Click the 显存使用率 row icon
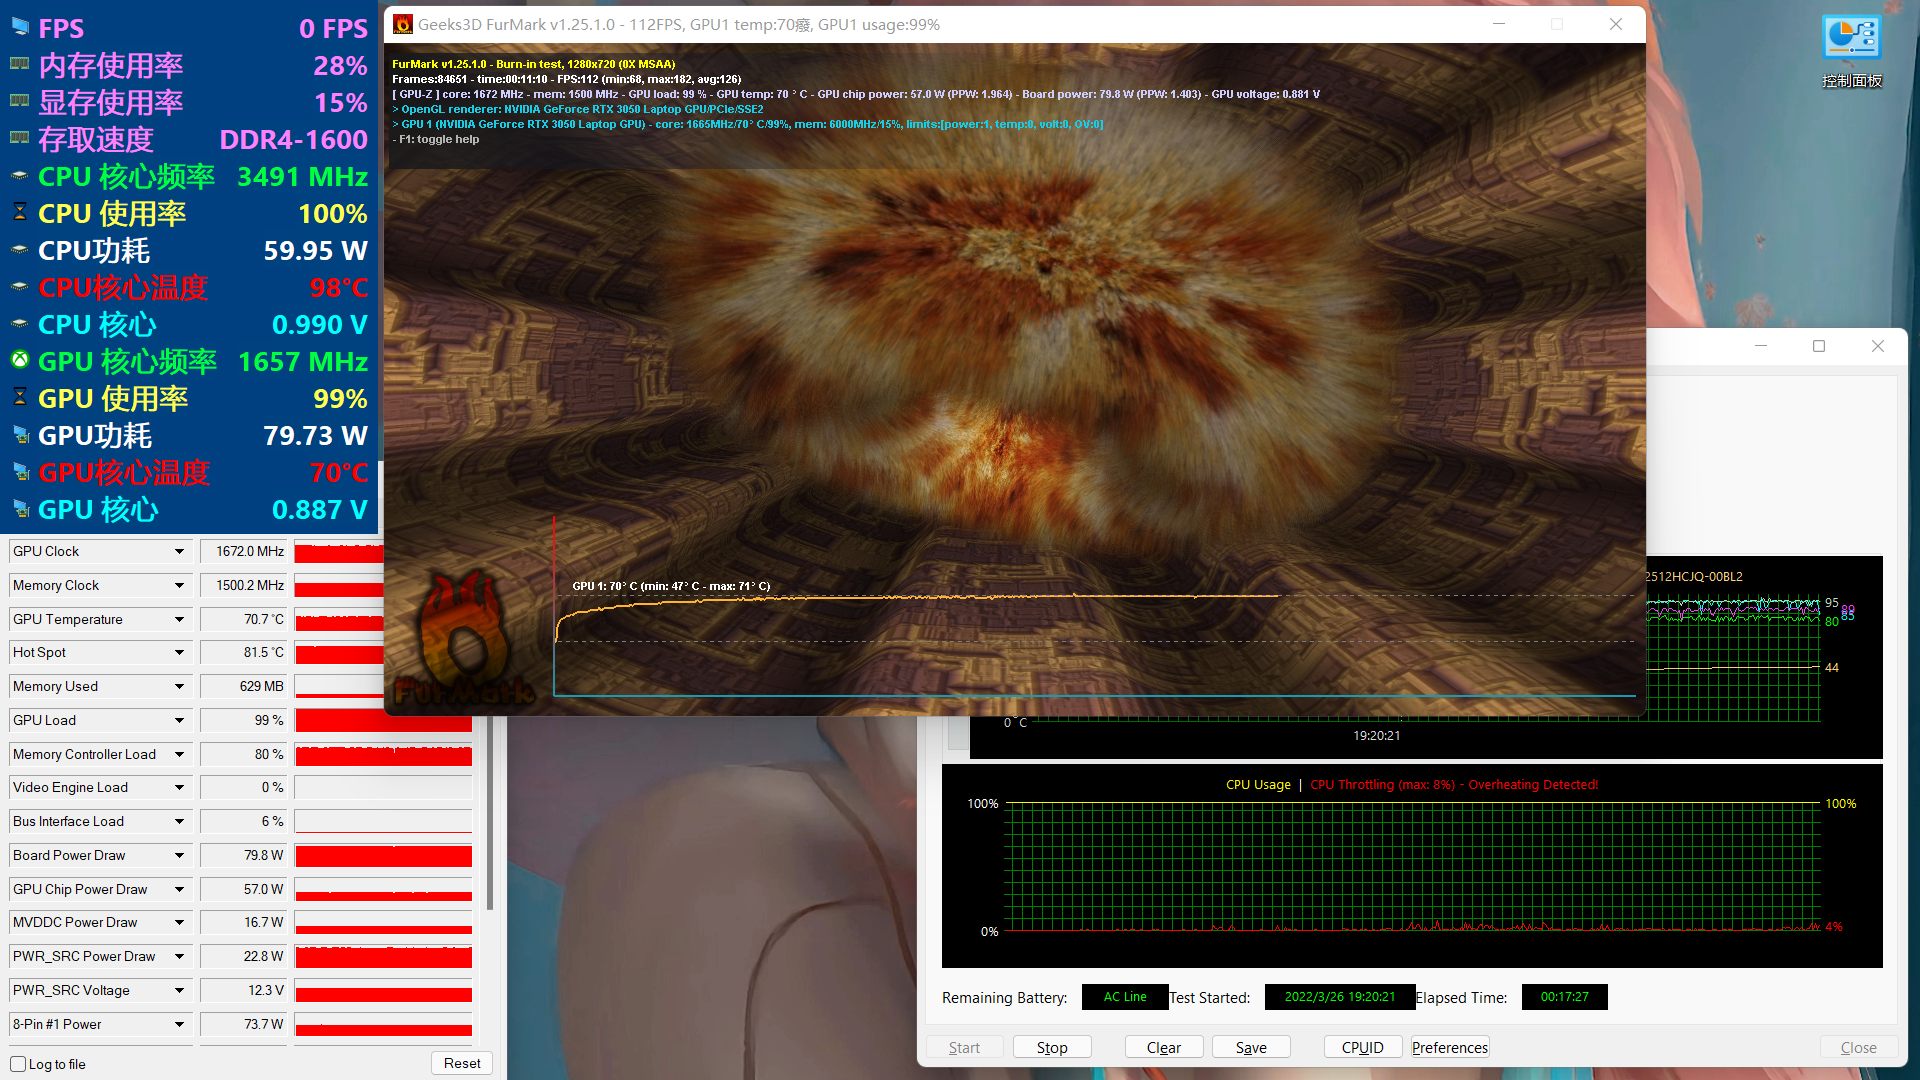 coord(19,102)
